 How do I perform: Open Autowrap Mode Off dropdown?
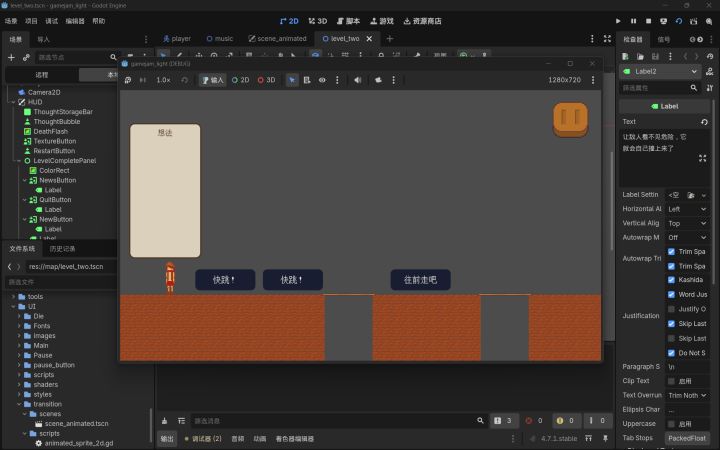click(687, 237)
